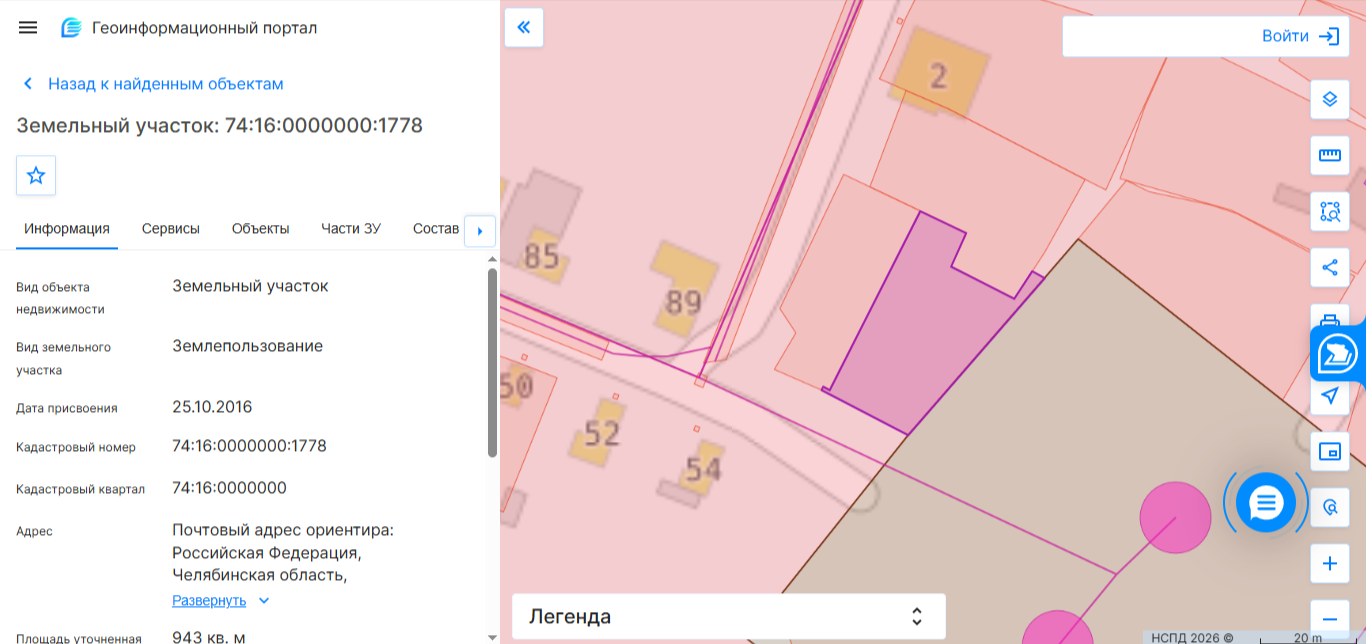
Task: Click building number 2 on the map
Action: (x=938, y=75)
